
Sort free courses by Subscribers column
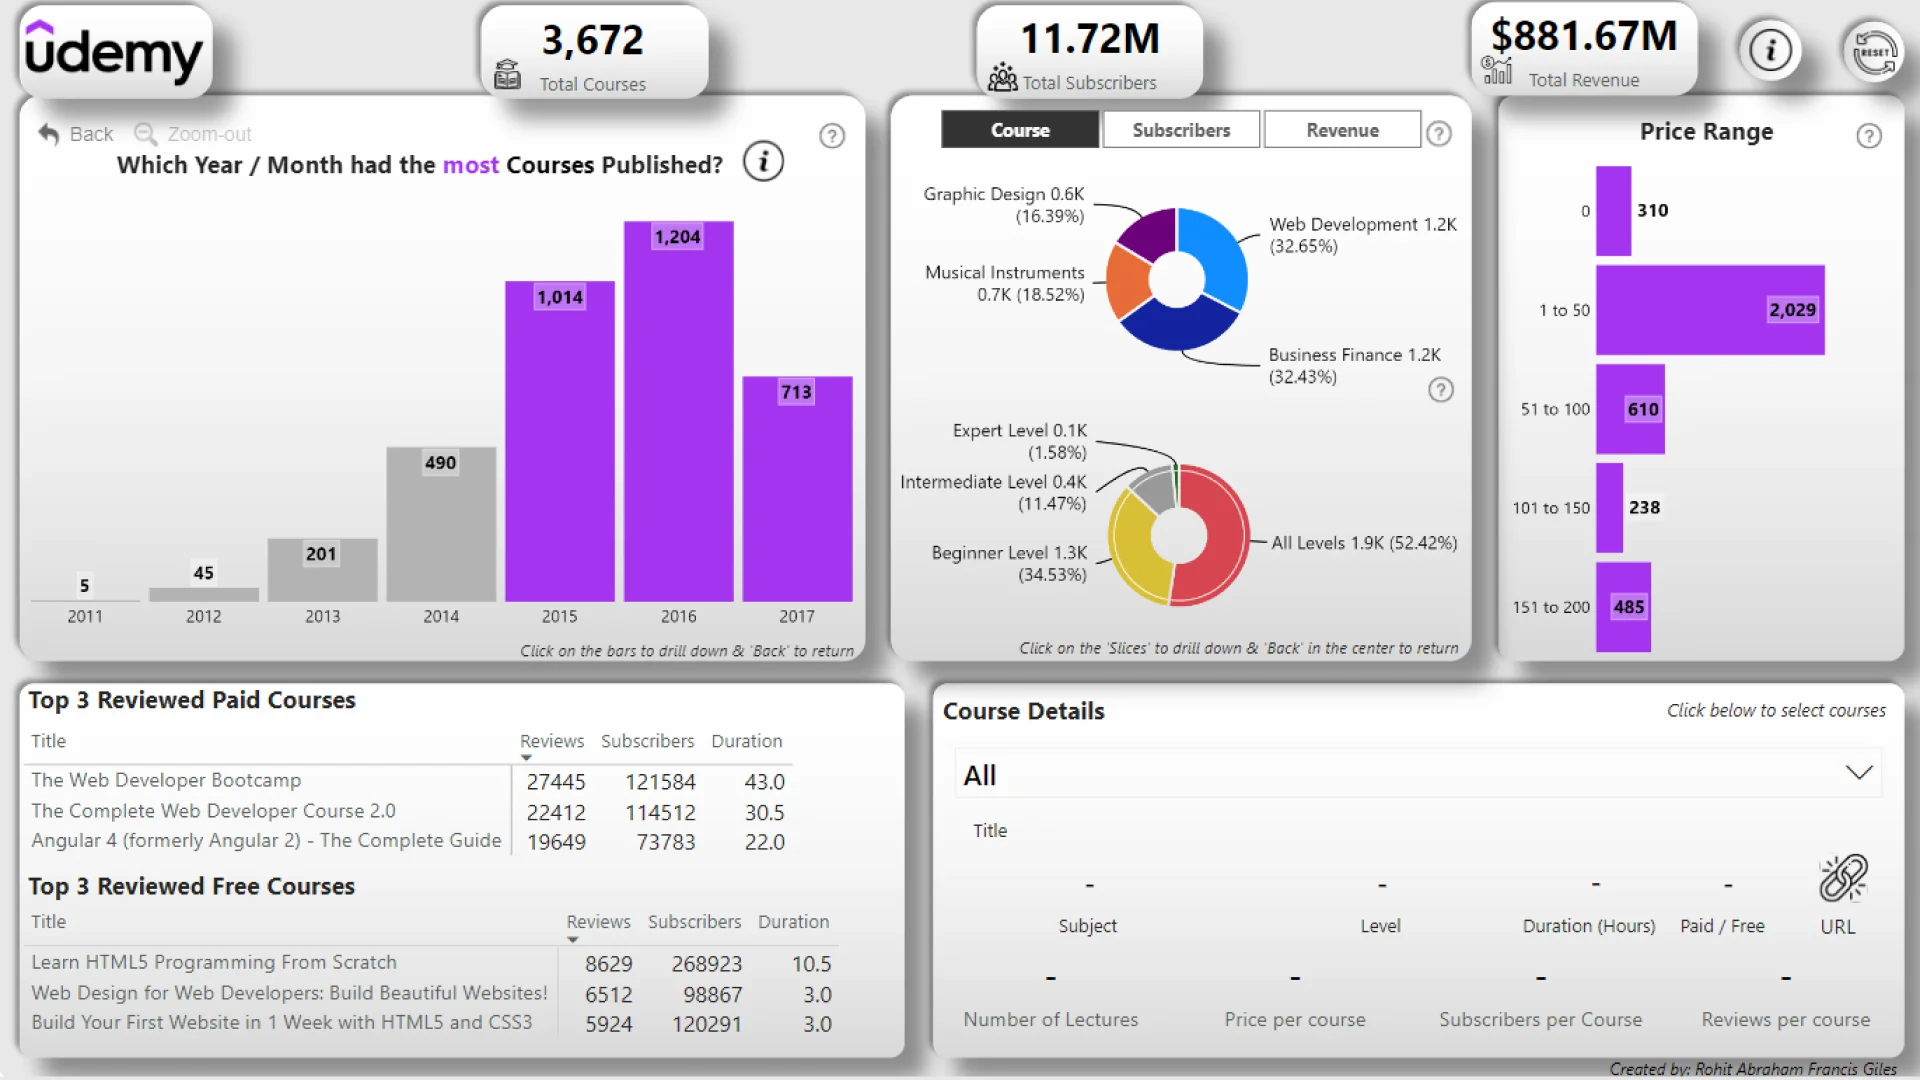[694, 922]
